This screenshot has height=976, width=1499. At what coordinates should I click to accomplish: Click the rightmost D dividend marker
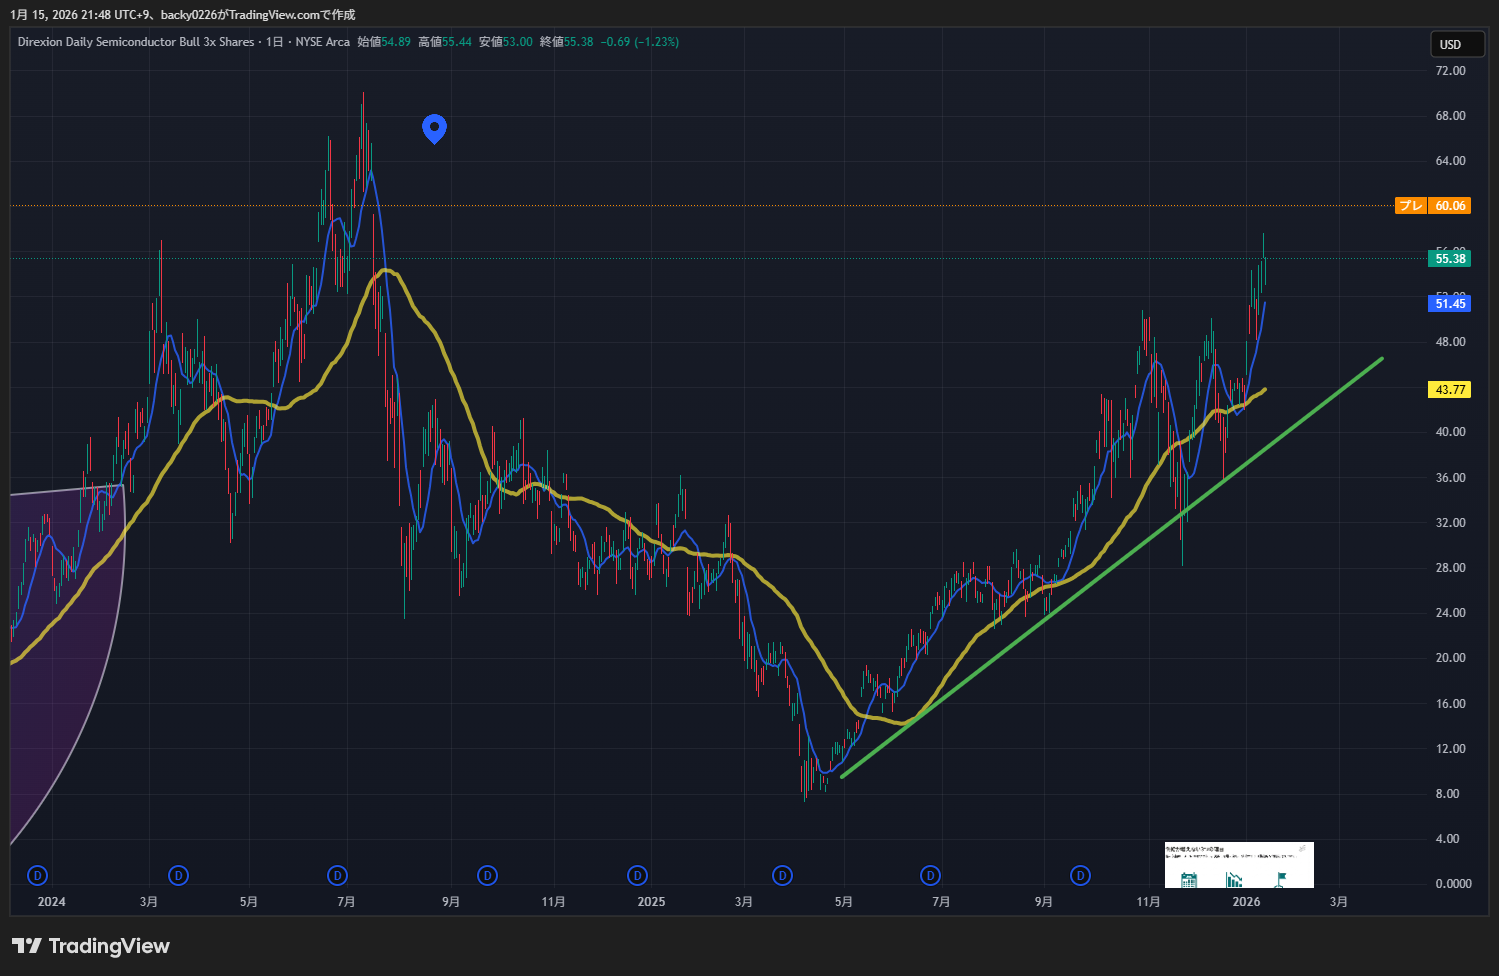pyautogui.click(x=1080, y=876)
